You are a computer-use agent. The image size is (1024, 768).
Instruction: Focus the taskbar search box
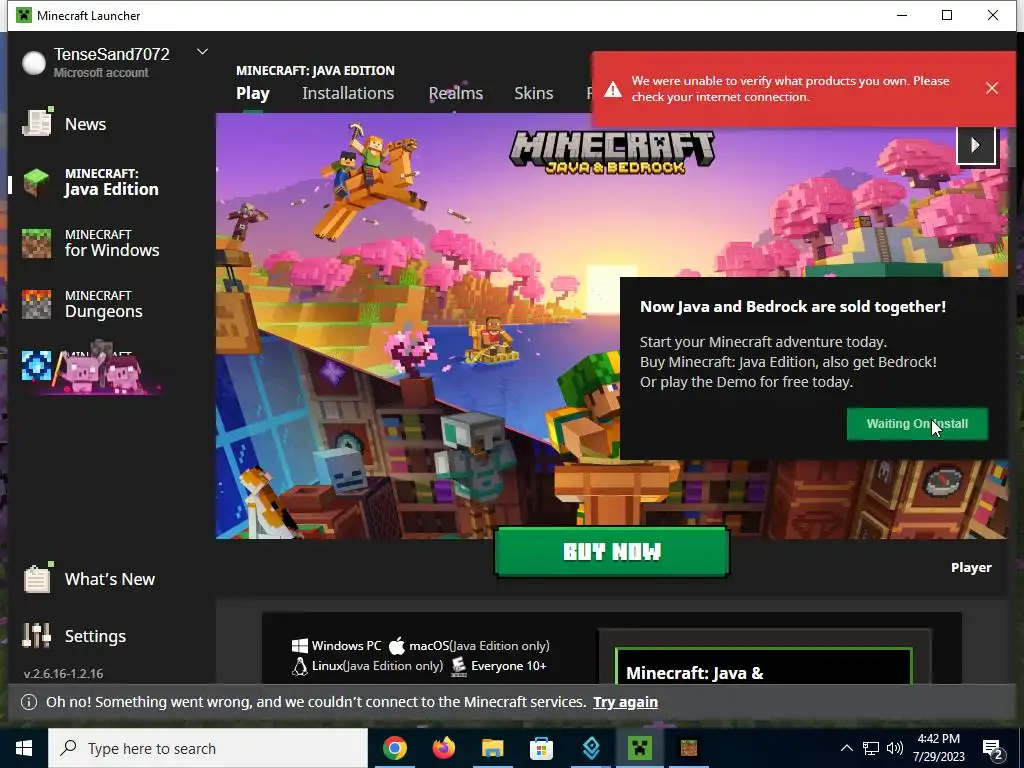[208, 748]
